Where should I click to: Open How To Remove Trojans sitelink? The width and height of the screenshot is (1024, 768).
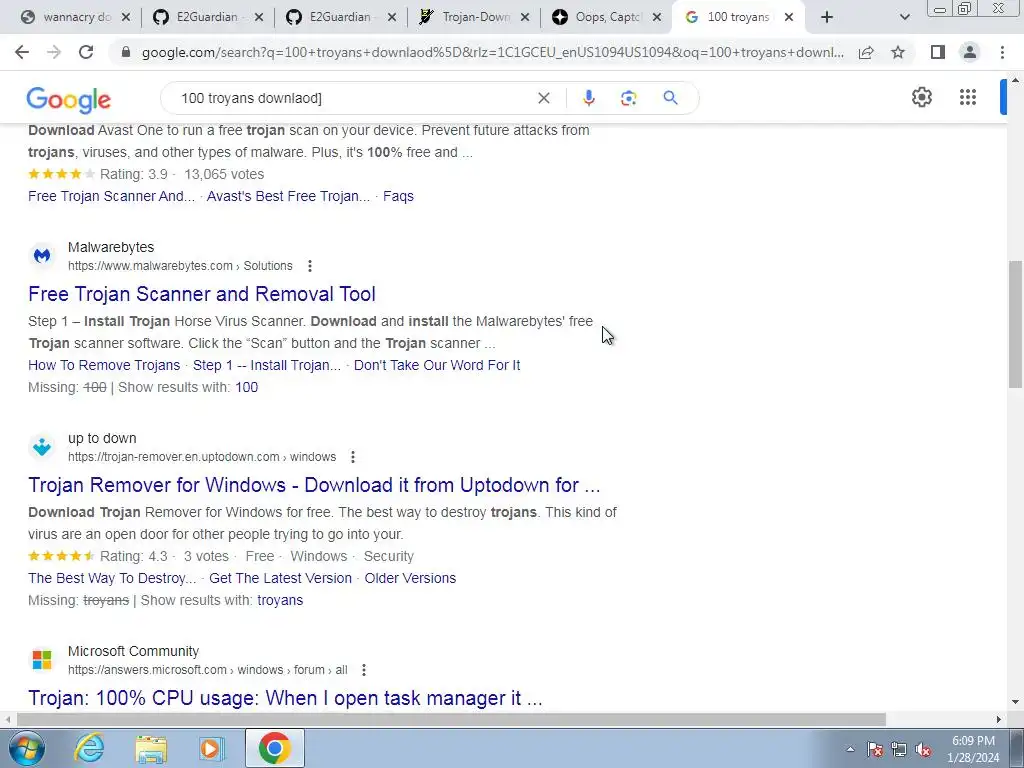click(104, 365)
